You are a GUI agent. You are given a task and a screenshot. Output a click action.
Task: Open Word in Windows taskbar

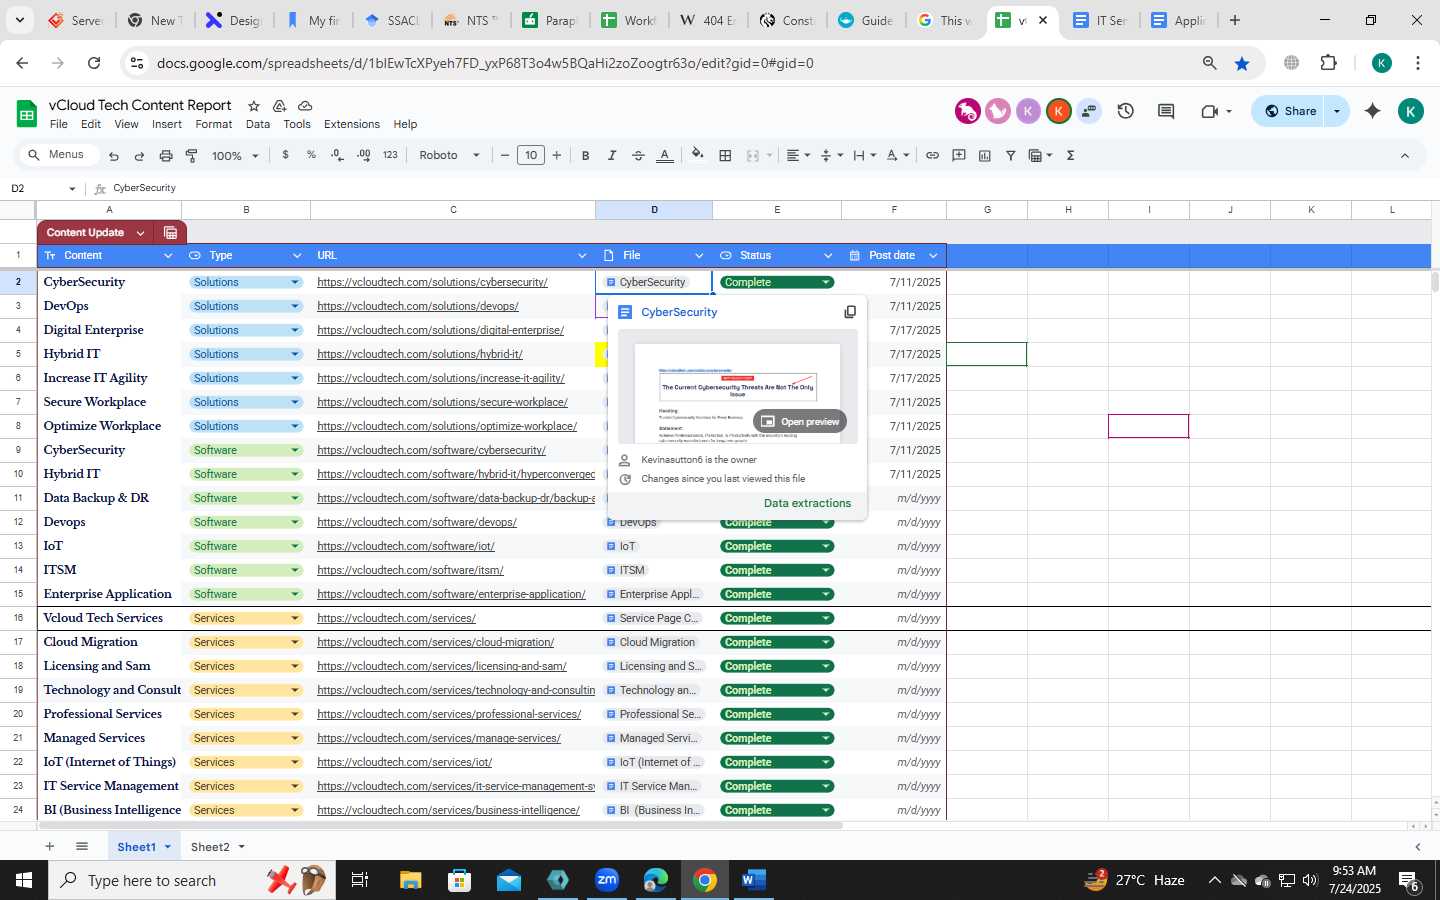point(753,880)
